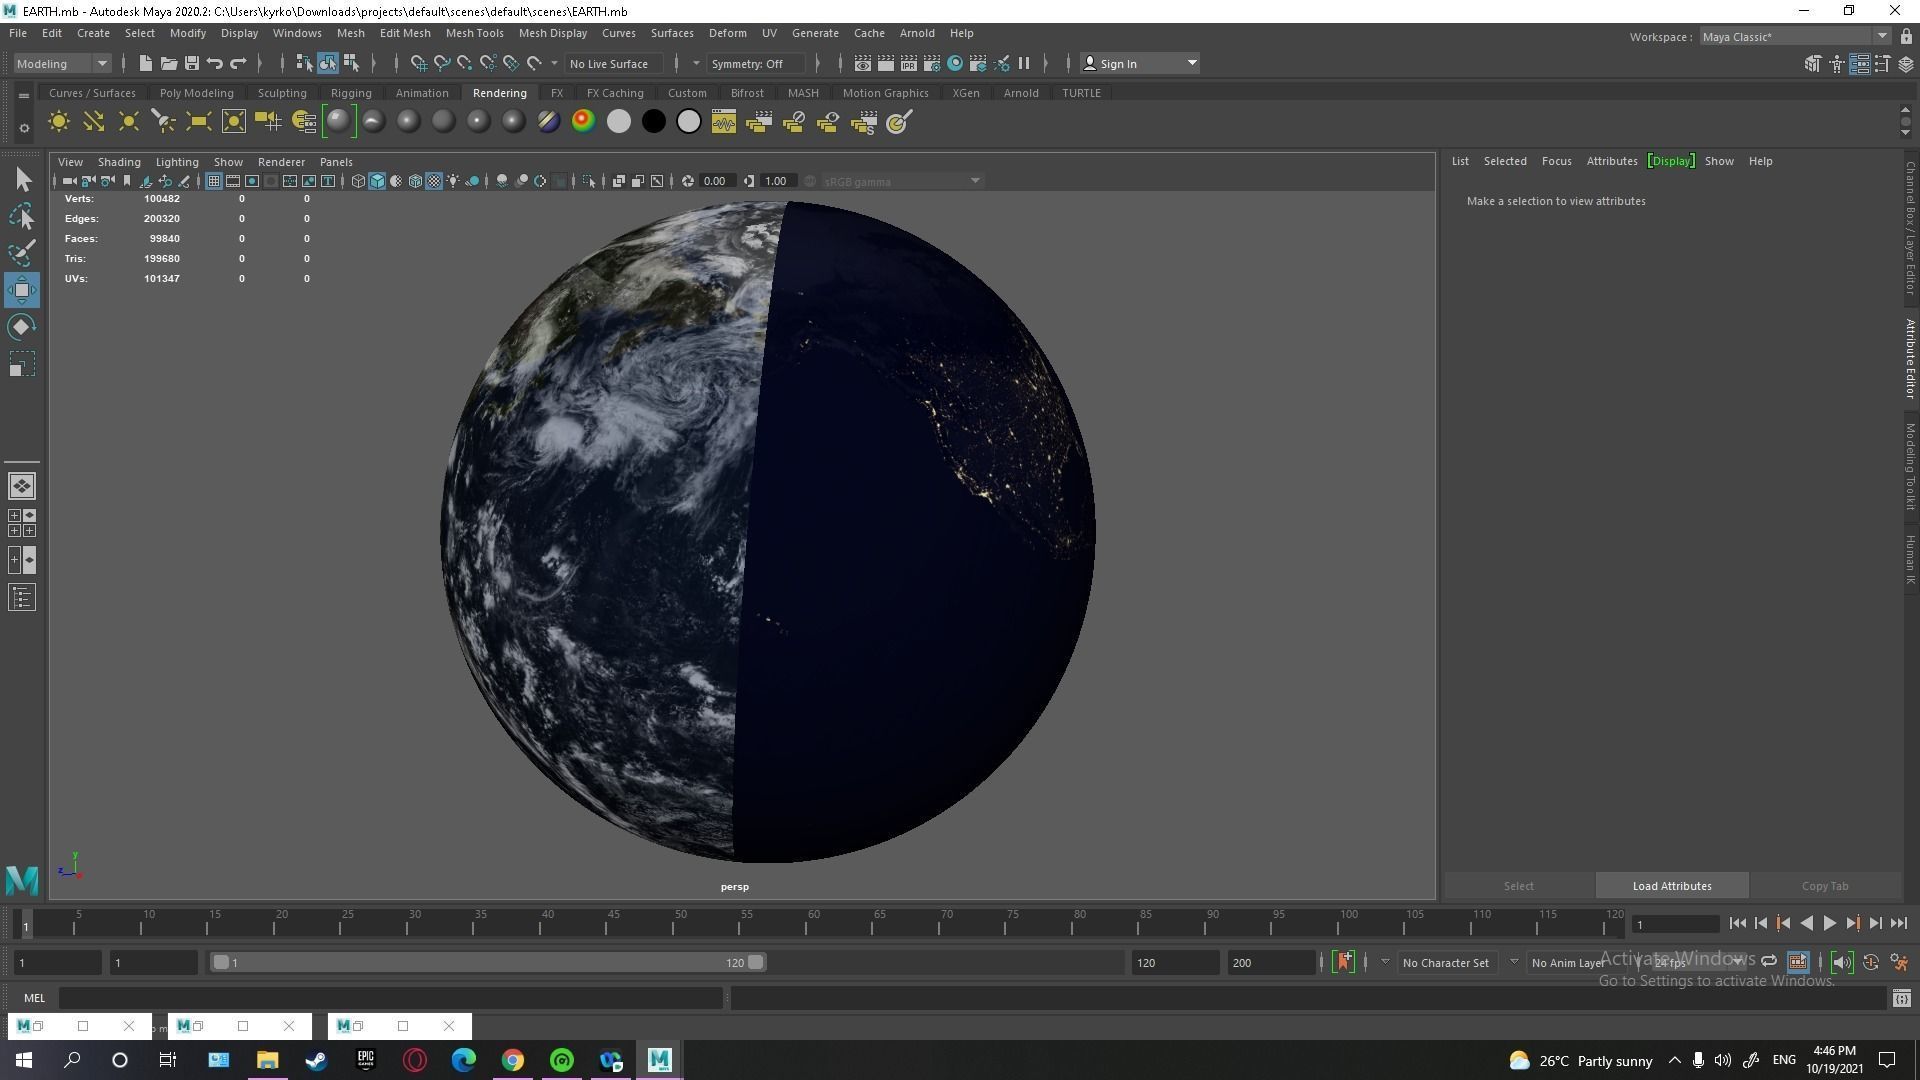This screenshot has height=1080, width=1920.
Task: Toggle textured display in viewport
Action: pos(434,181)
